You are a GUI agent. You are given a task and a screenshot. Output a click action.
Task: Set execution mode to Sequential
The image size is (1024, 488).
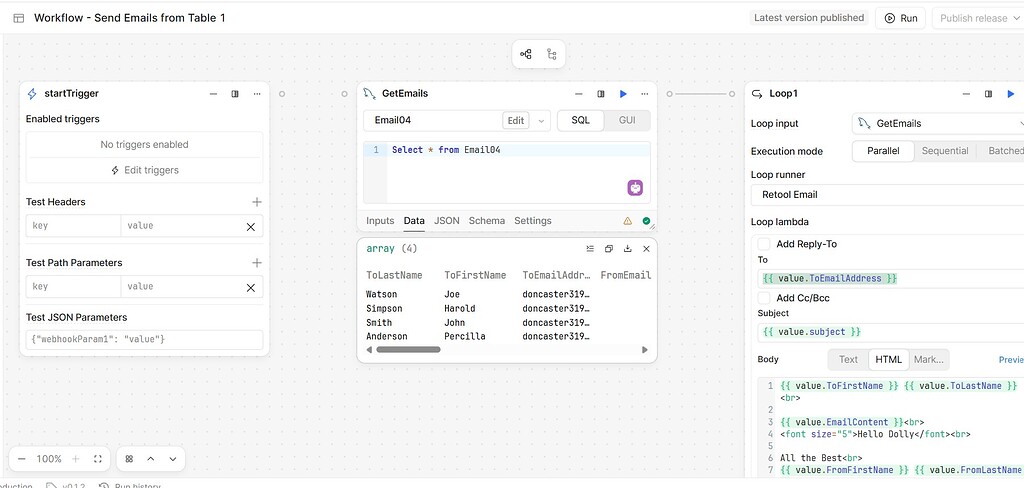click(945, 151)
